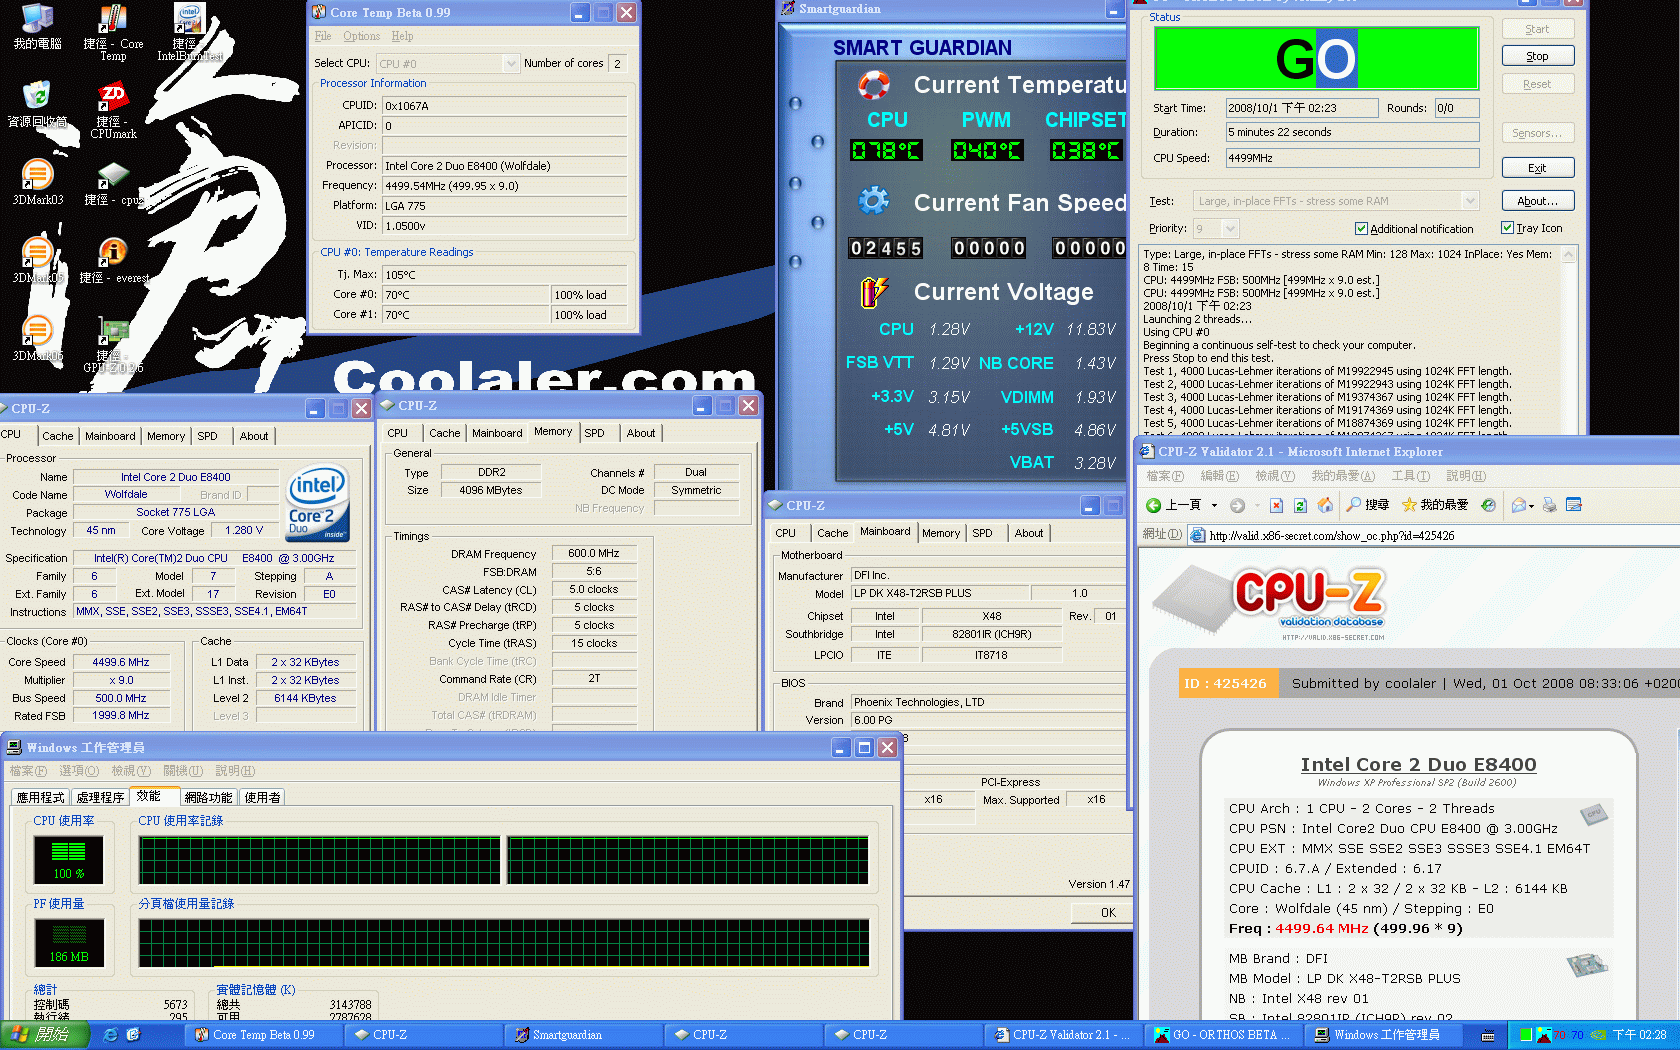1680x1050 pixels.
Task: Open the Back history dropdown arrow in IE
Action: click(x=1214, y=506)
